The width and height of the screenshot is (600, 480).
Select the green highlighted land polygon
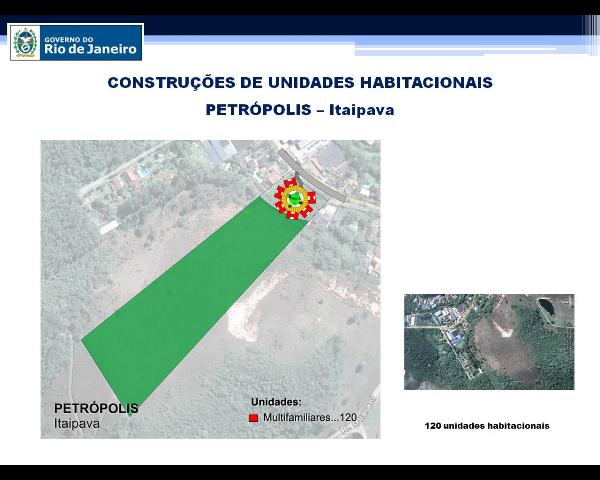click(x=180, y=300)
